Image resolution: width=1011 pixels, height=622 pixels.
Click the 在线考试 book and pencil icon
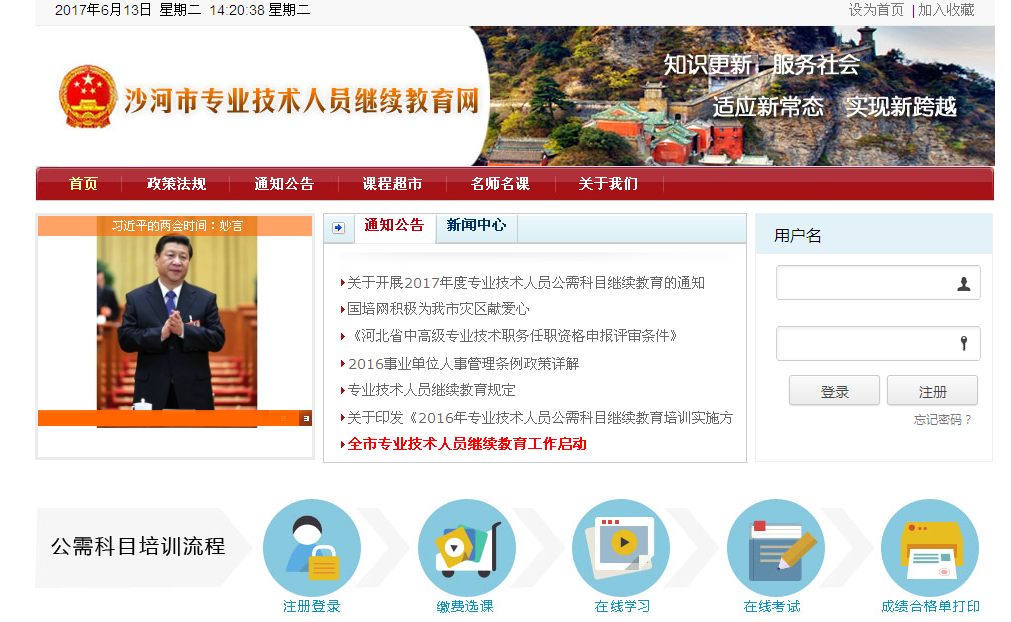pos(775,548)
